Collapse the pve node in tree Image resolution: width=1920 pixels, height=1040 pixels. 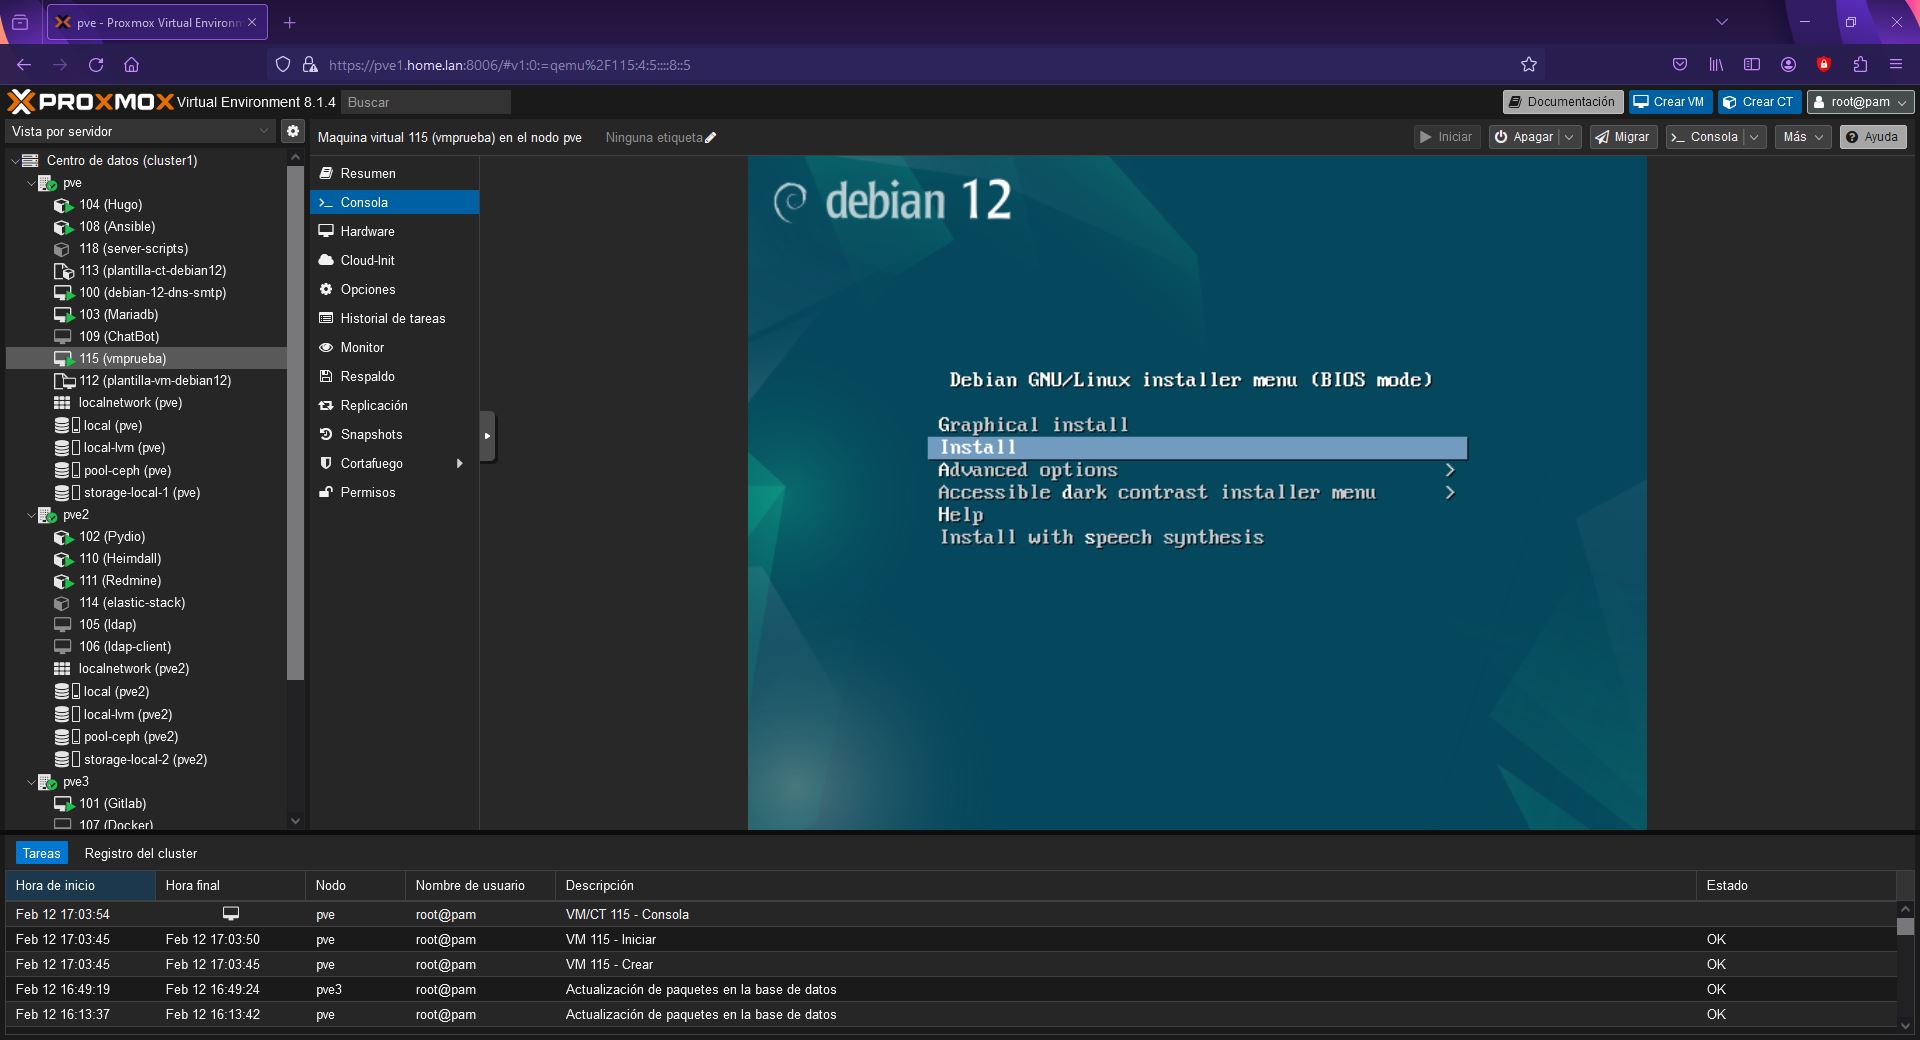pos(30,183)
